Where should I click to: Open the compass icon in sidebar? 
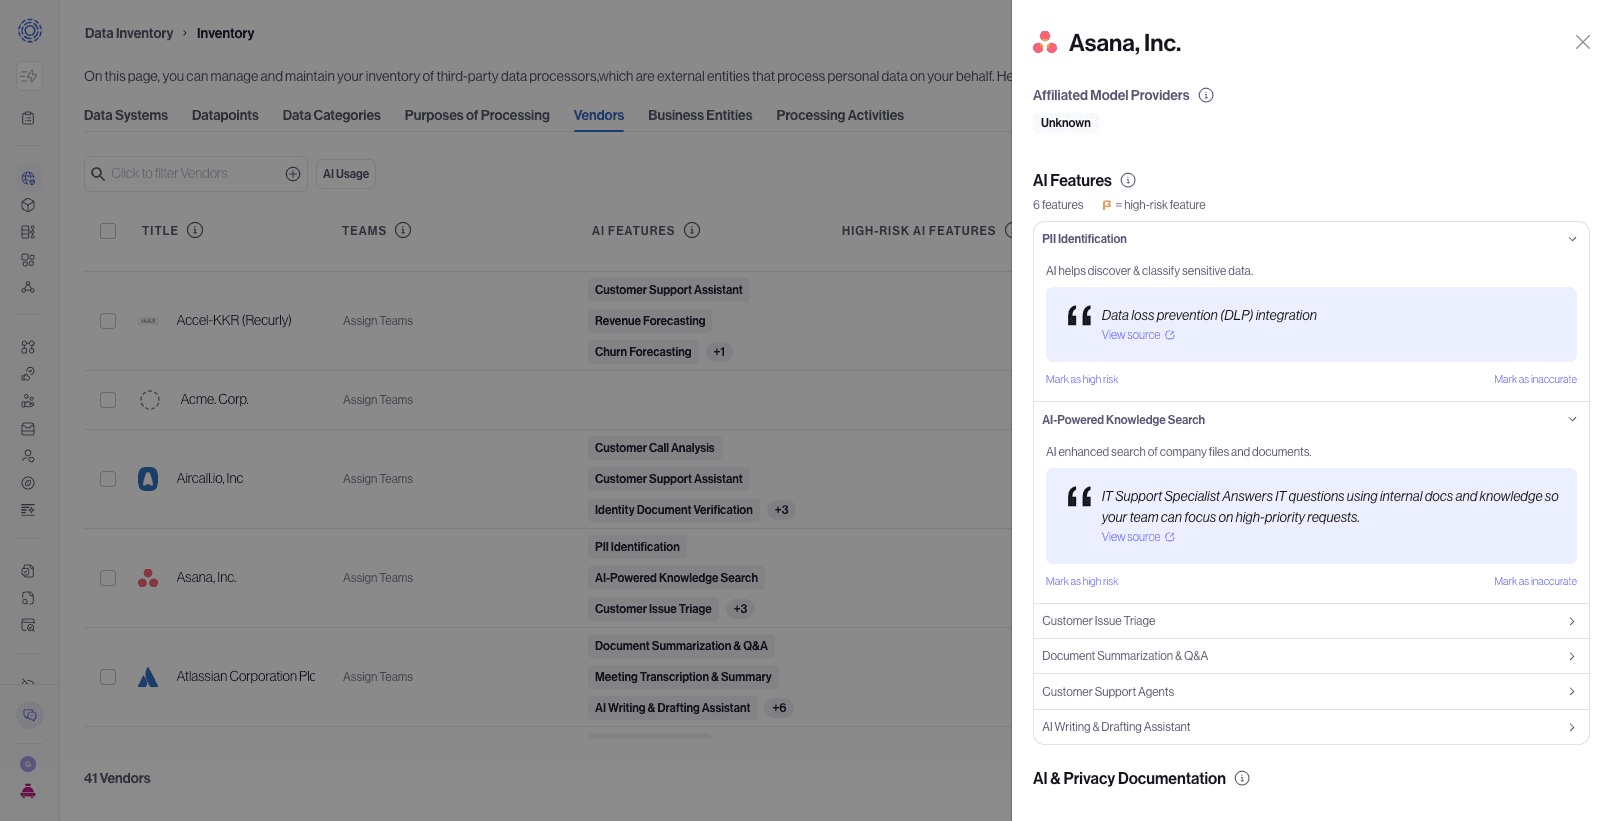(28, 483)
